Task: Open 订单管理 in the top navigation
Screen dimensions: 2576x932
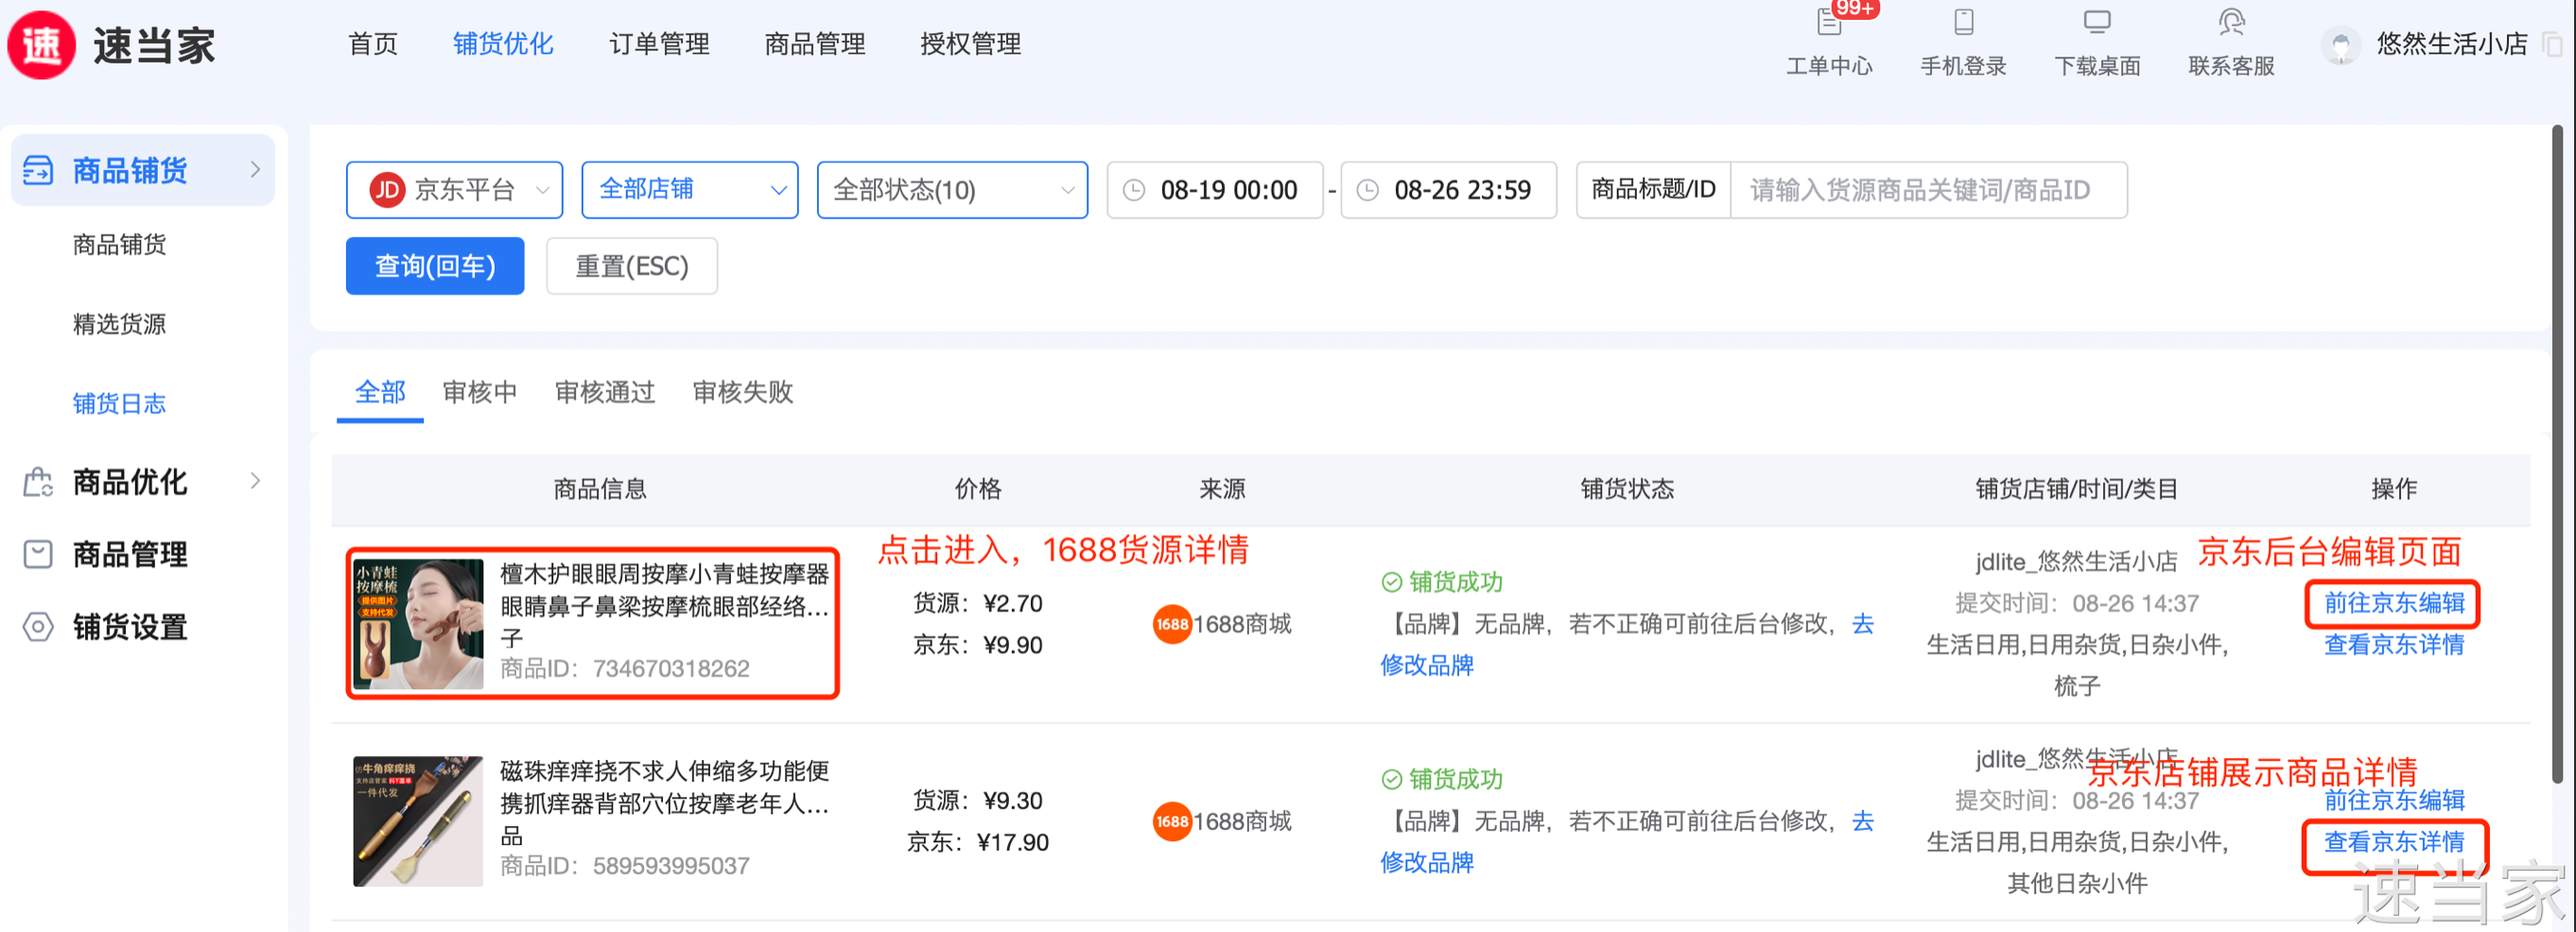Action: pyautogui.click(x=659, y=44)
